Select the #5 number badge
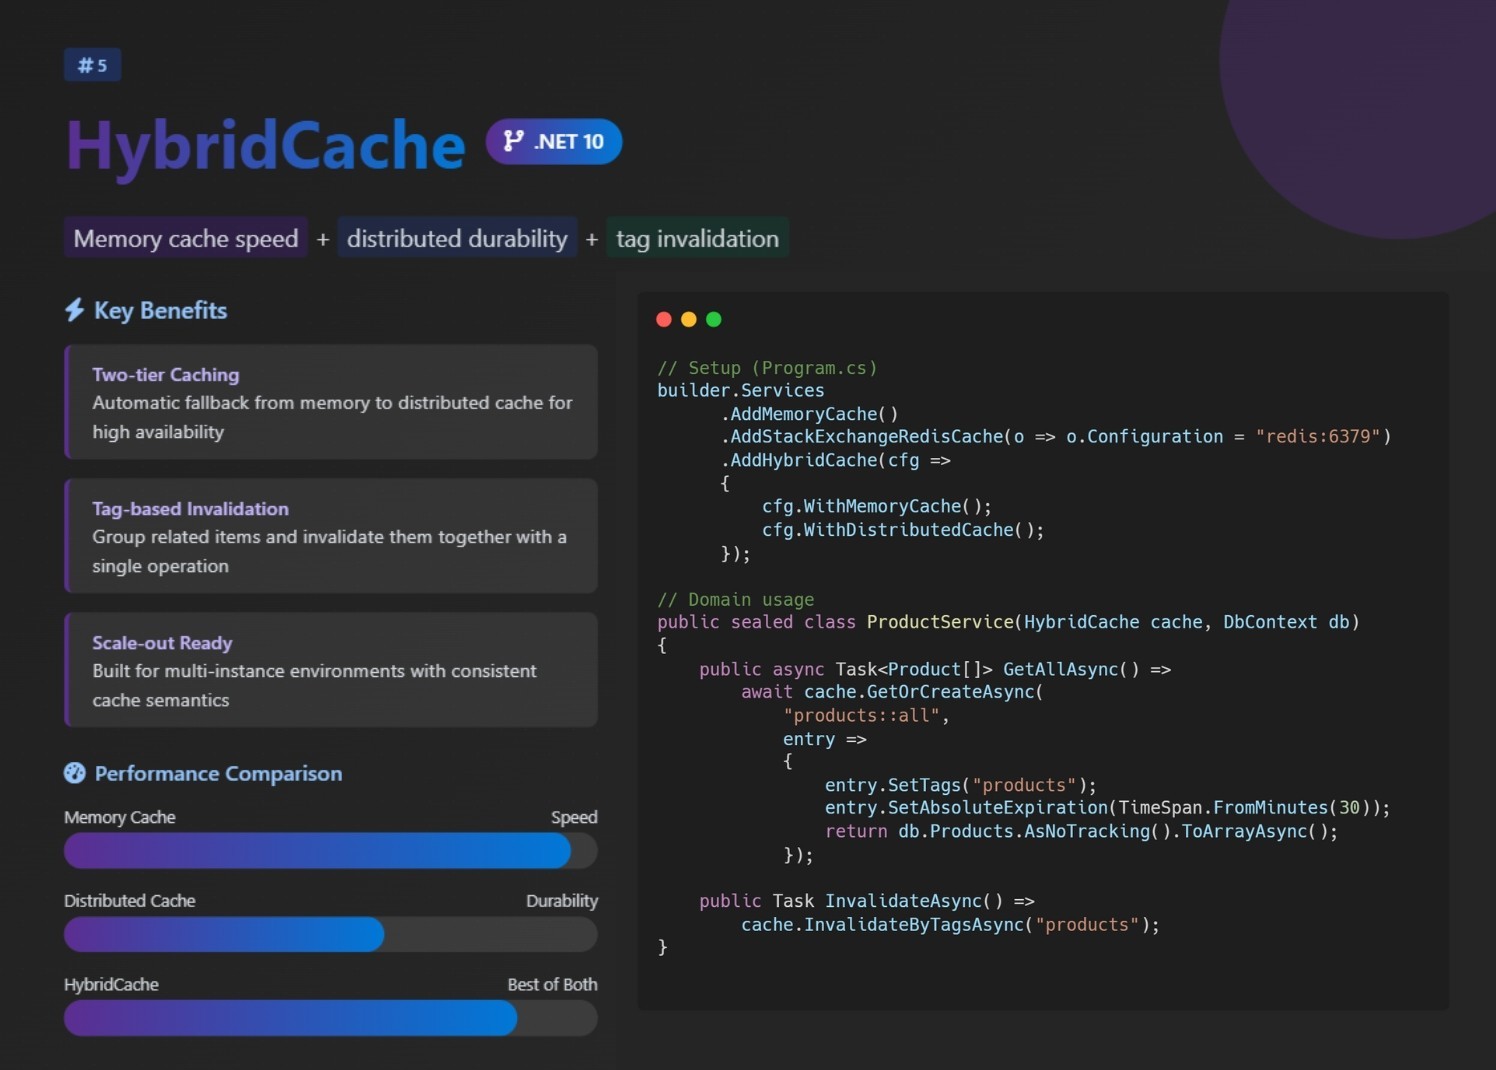The image size is (1496, 1070). click(92, 64)
